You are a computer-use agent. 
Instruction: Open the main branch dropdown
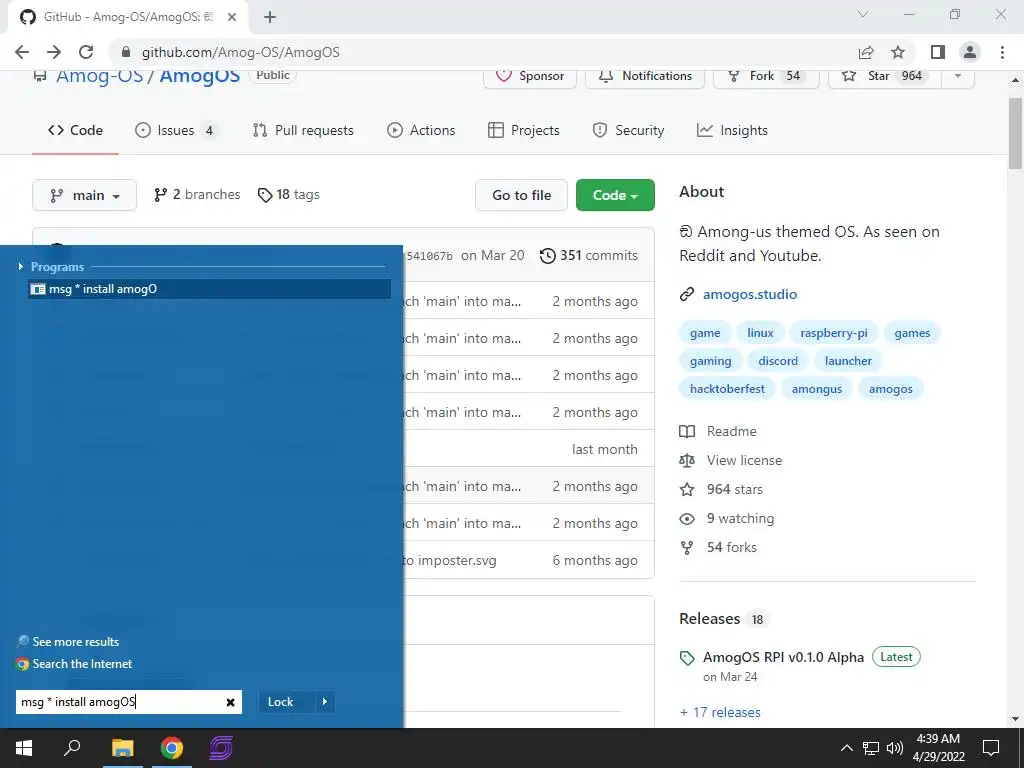click(x=84, y=195)
